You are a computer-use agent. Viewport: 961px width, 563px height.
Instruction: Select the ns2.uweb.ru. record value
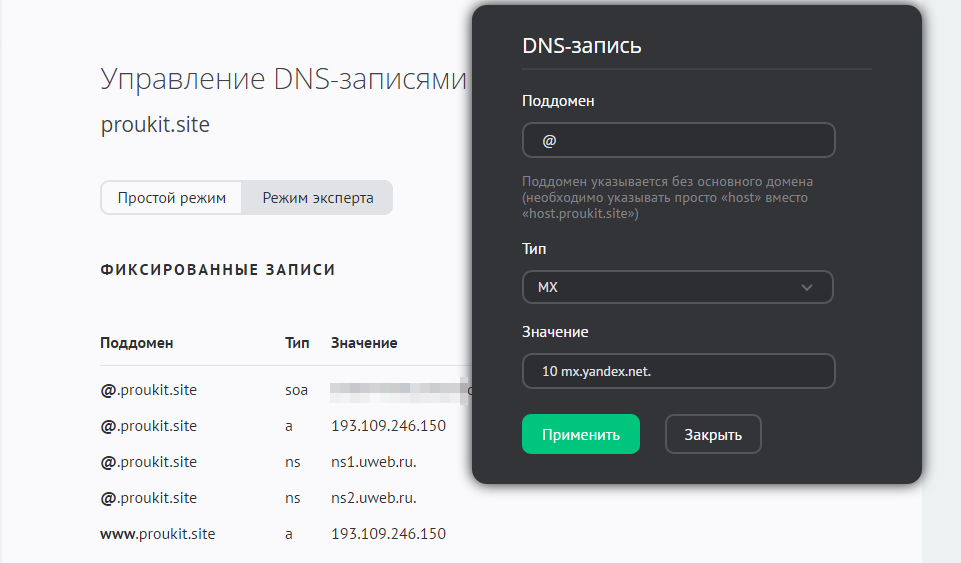[x=373, y=498]
